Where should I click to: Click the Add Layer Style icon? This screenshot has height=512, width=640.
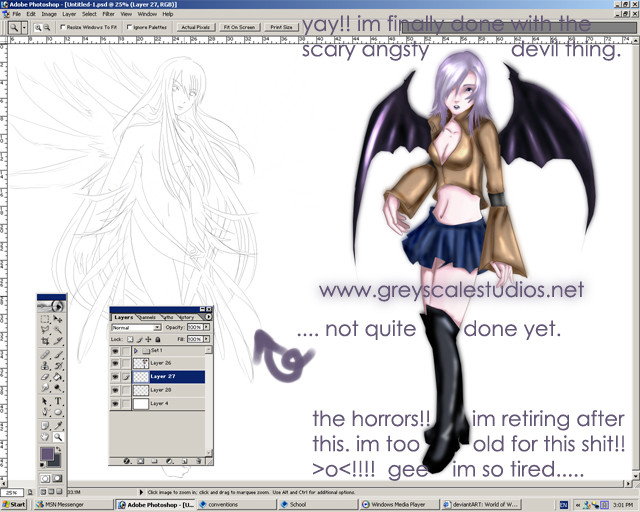coord(127,461)
